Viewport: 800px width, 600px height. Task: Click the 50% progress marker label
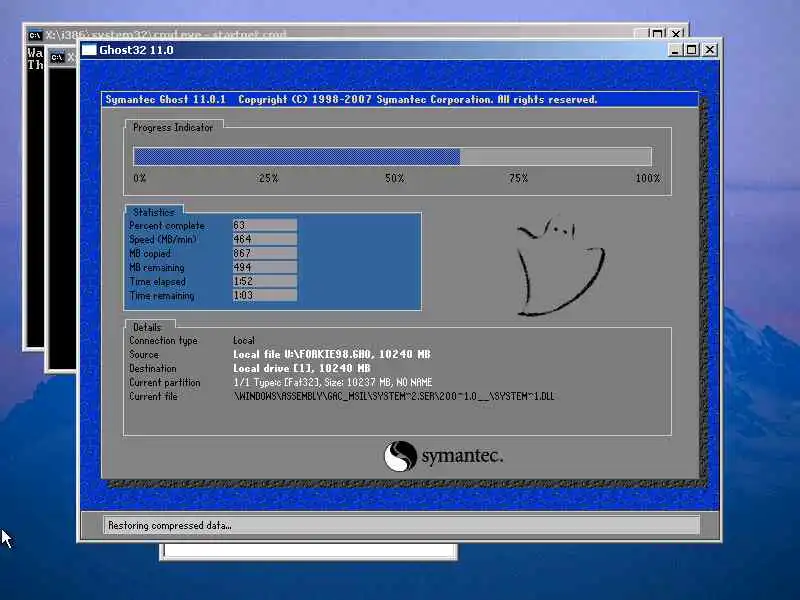(394, 178)
